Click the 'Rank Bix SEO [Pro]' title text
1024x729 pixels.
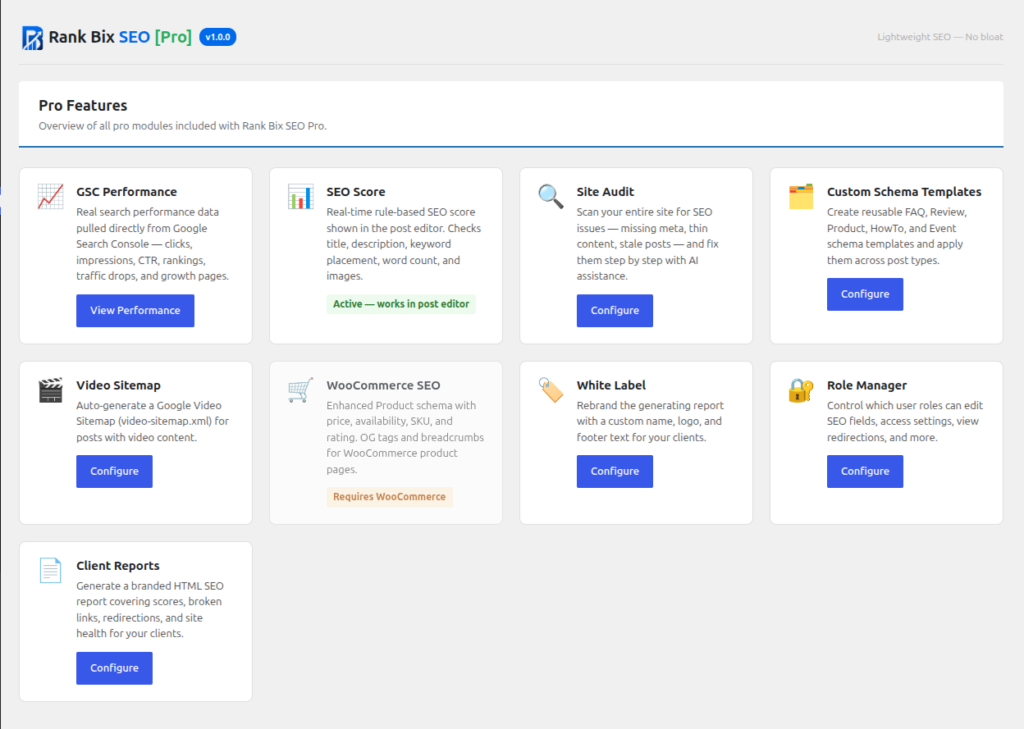tap(120, 37)
